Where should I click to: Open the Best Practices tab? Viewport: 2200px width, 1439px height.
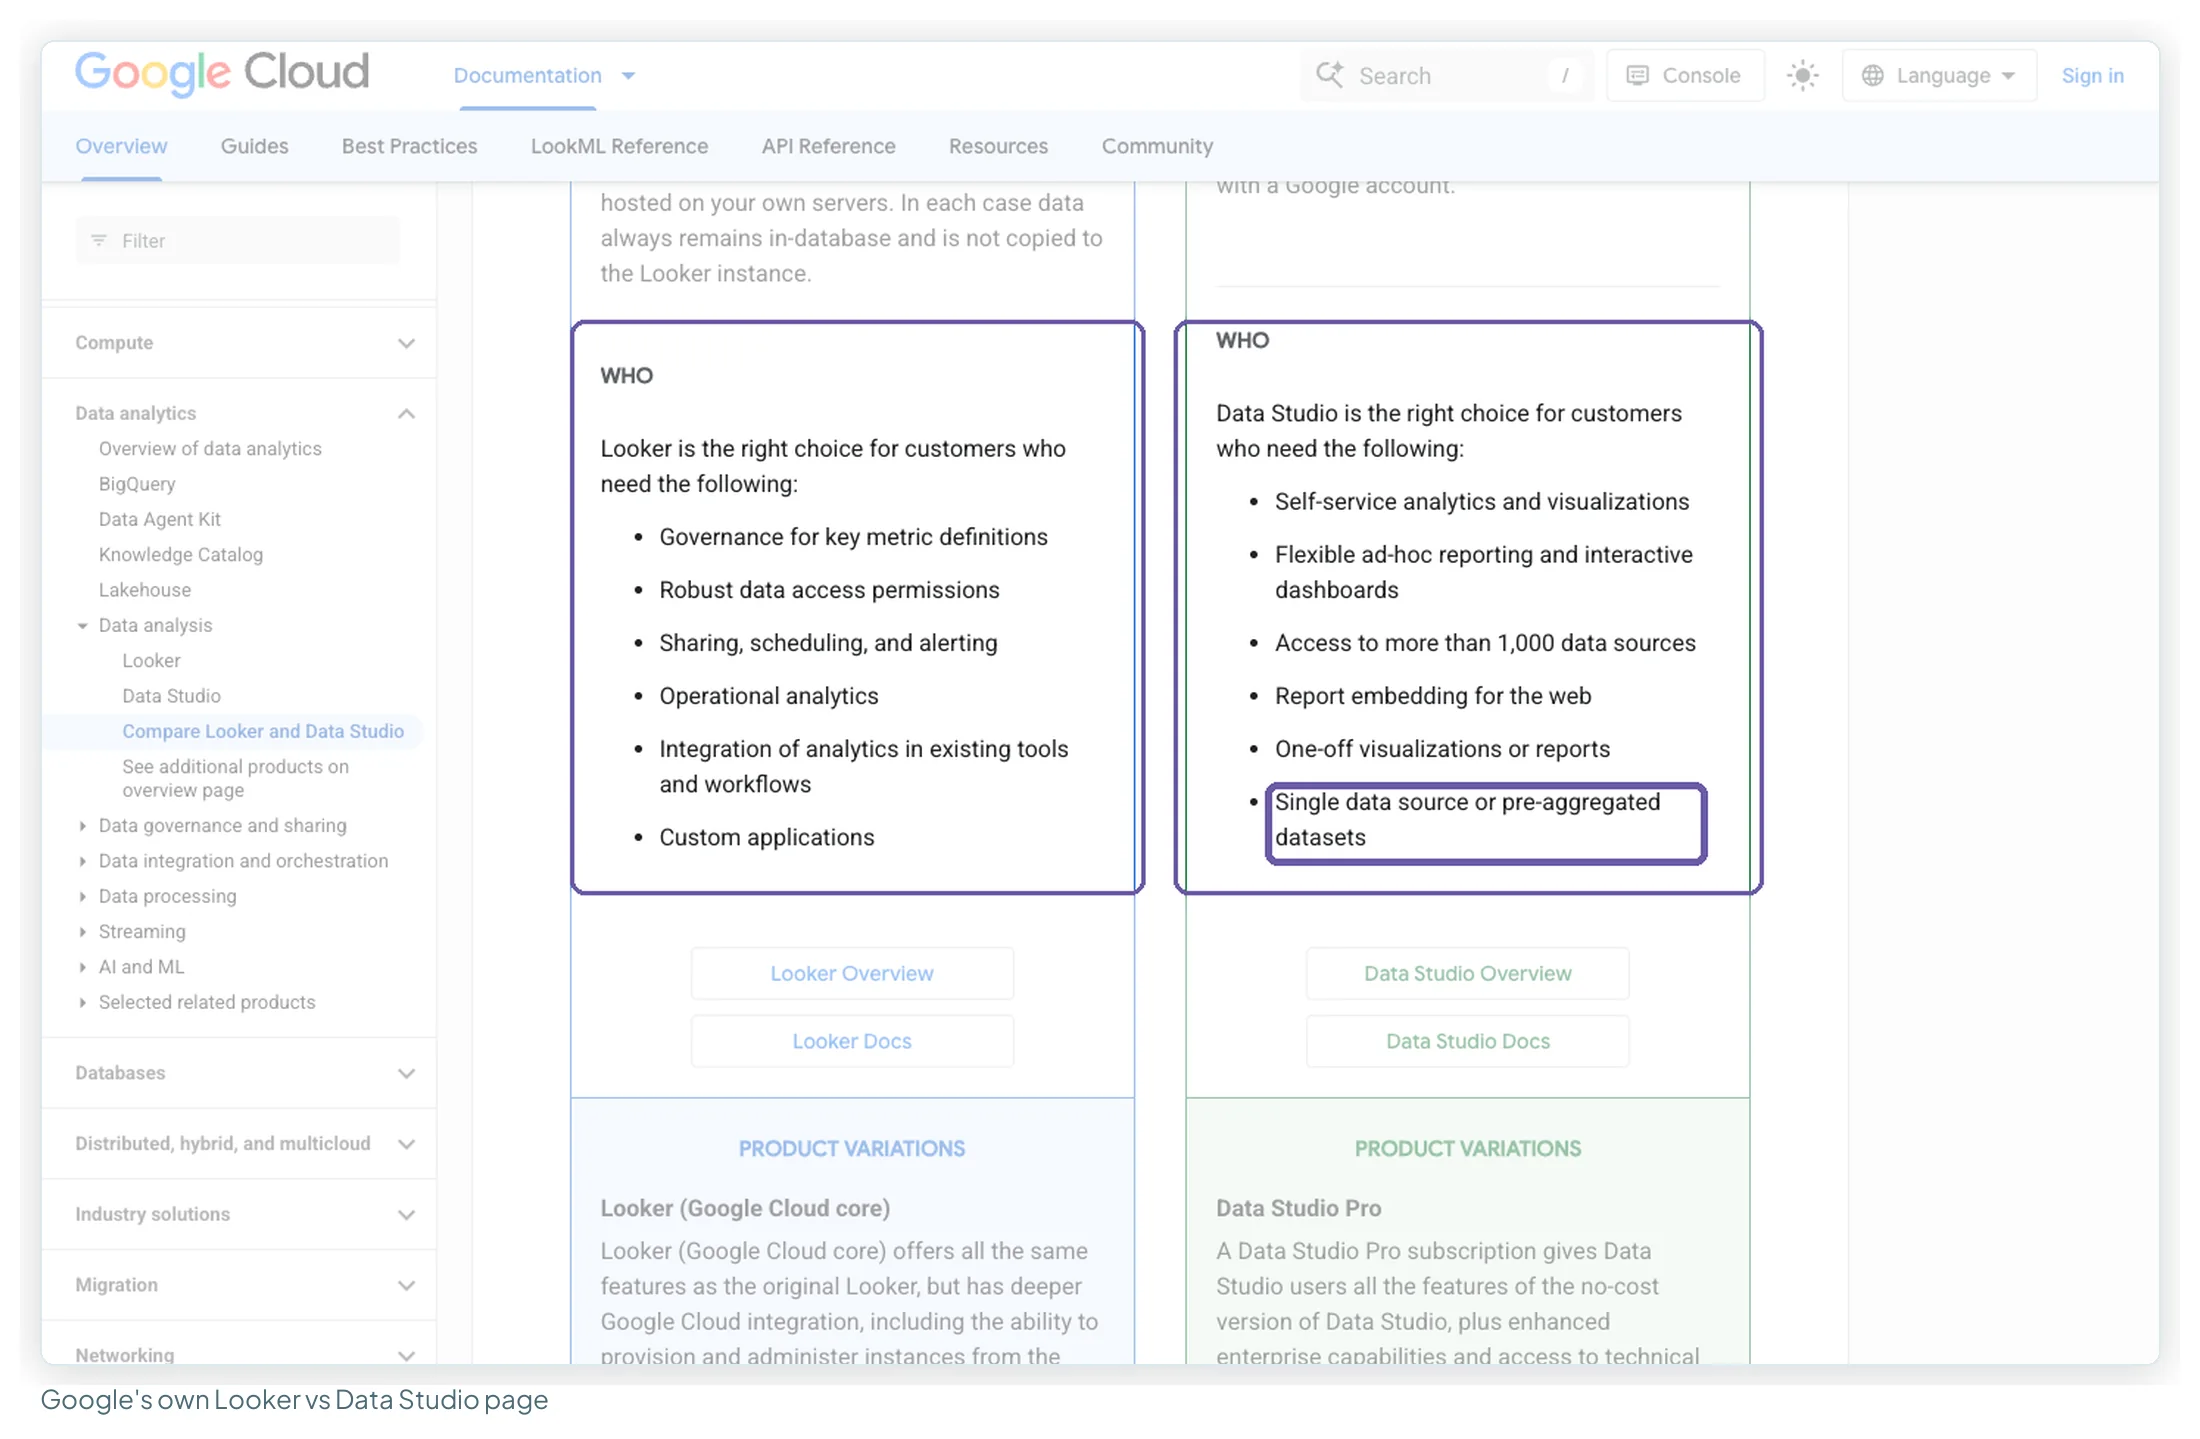[409, 146]
